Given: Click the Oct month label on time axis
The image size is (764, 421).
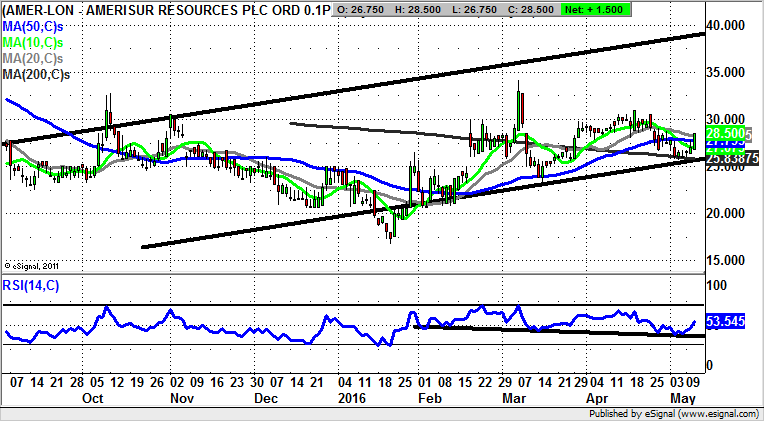Looking at the screenshot, I should (92, 398).
